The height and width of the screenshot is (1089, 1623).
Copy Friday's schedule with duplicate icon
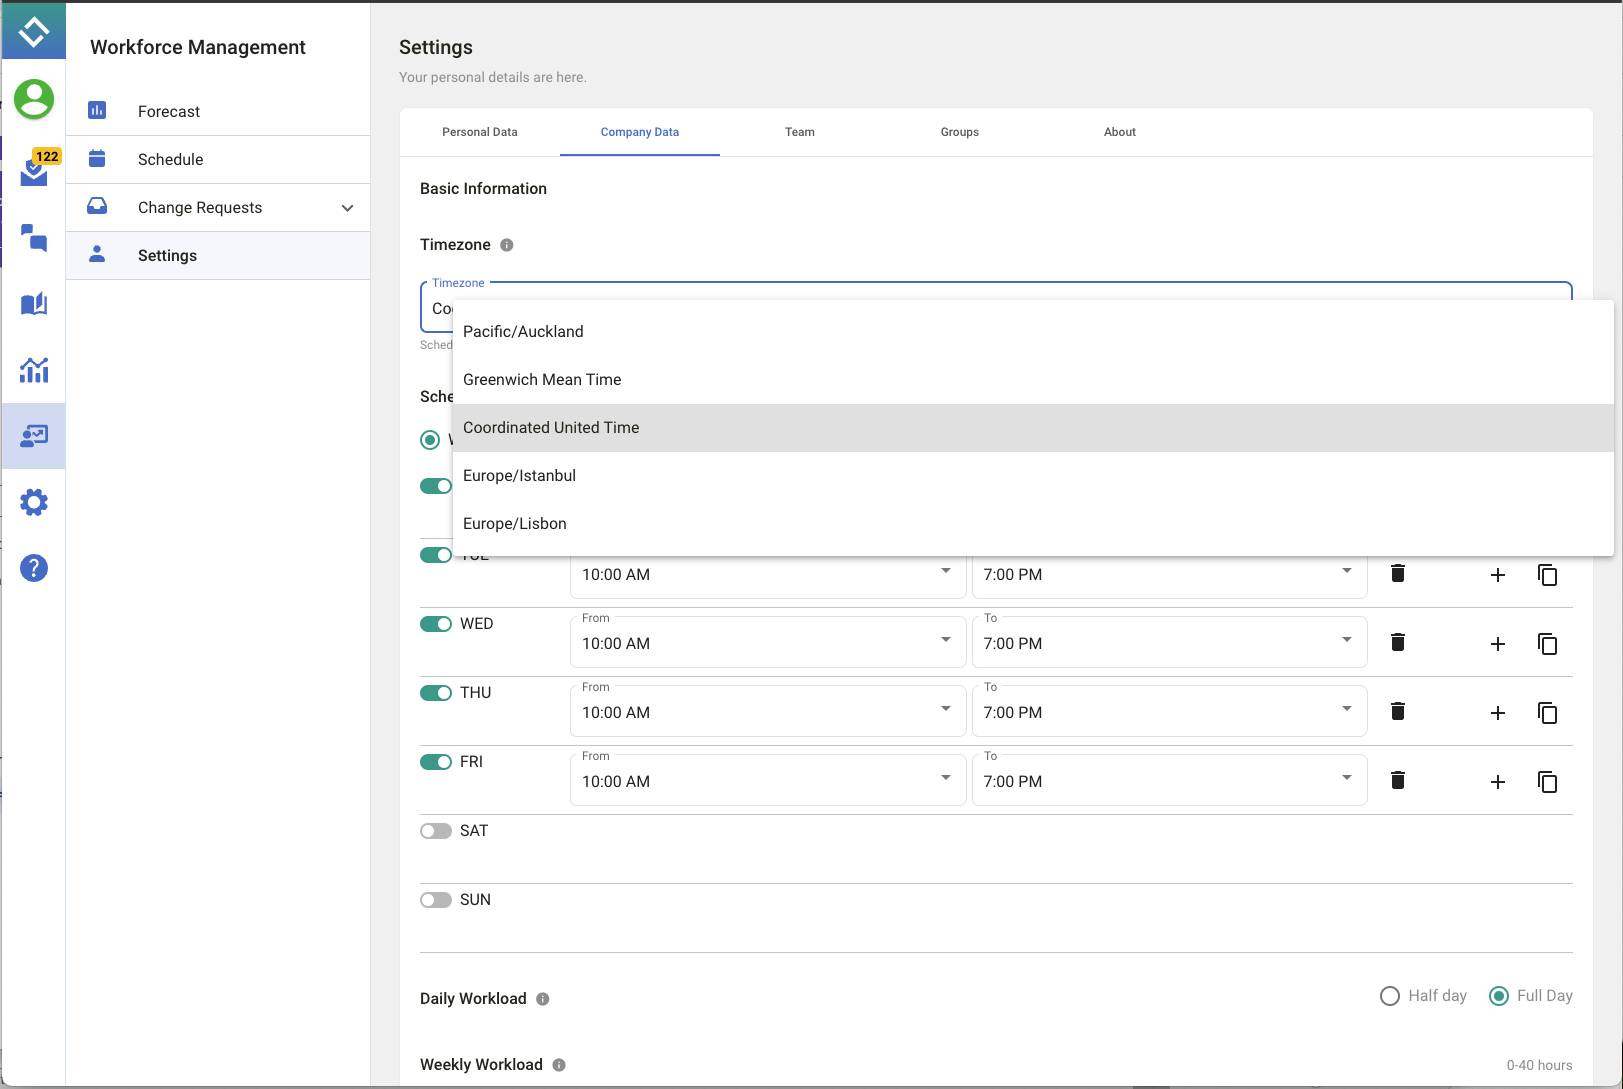point(1547,782)
